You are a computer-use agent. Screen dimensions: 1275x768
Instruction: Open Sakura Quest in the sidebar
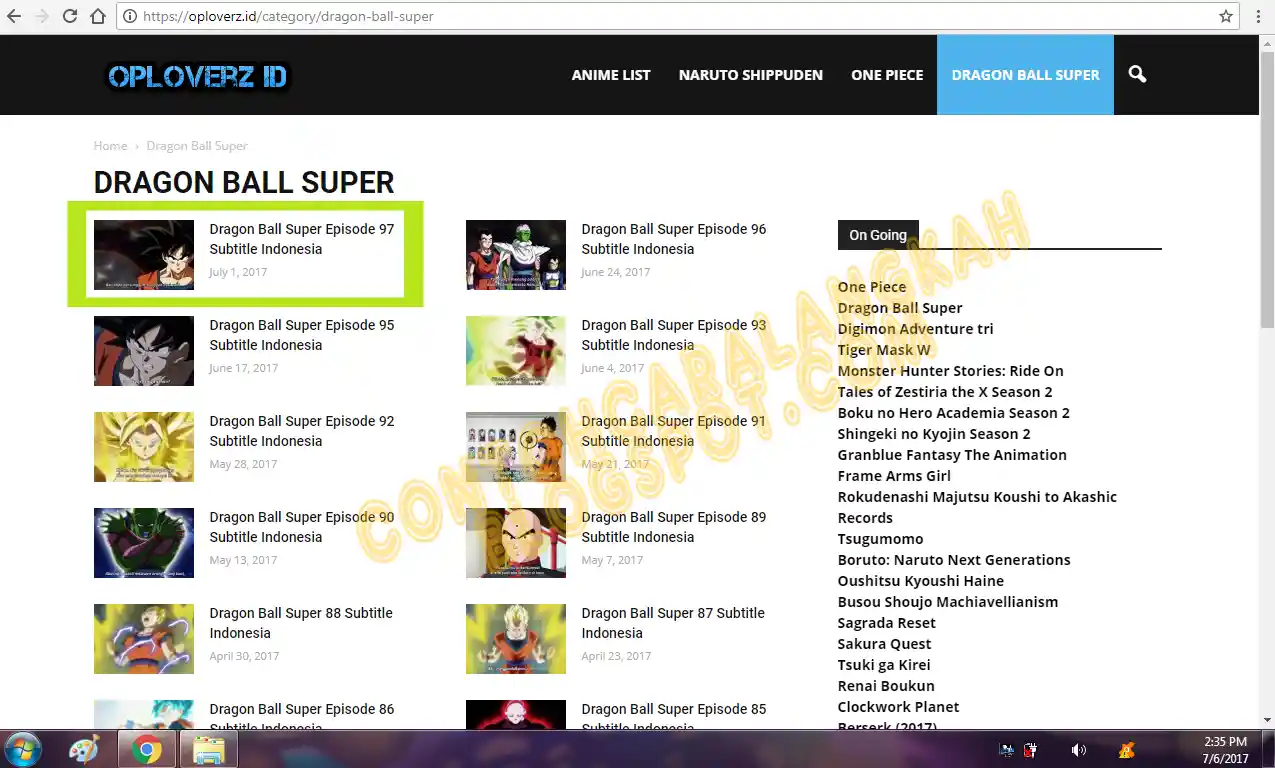click(884, 644)
